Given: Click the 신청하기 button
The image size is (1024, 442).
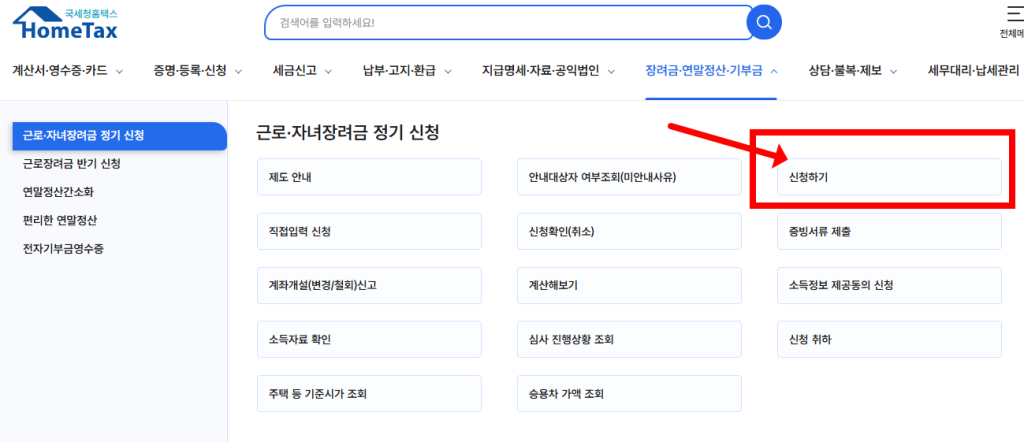Looking at the screenshot, I should pos(888,177).
